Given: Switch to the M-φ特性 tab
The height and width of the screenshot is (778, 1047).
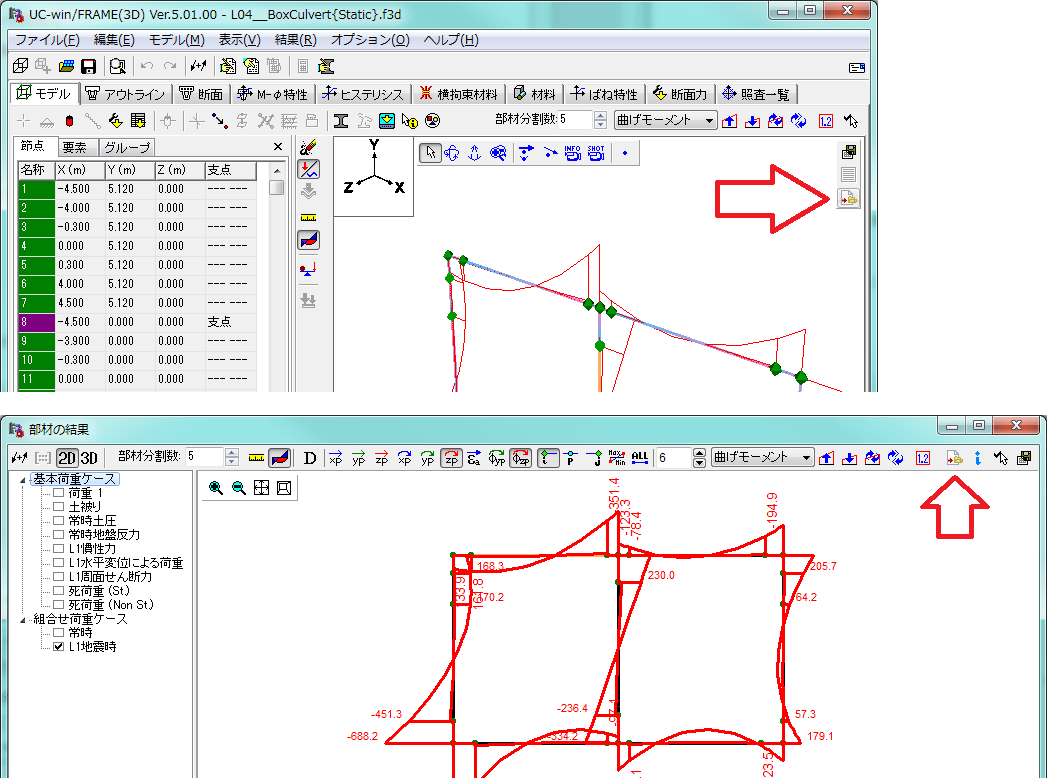Looking at the screenshot, I should (272, 94).
